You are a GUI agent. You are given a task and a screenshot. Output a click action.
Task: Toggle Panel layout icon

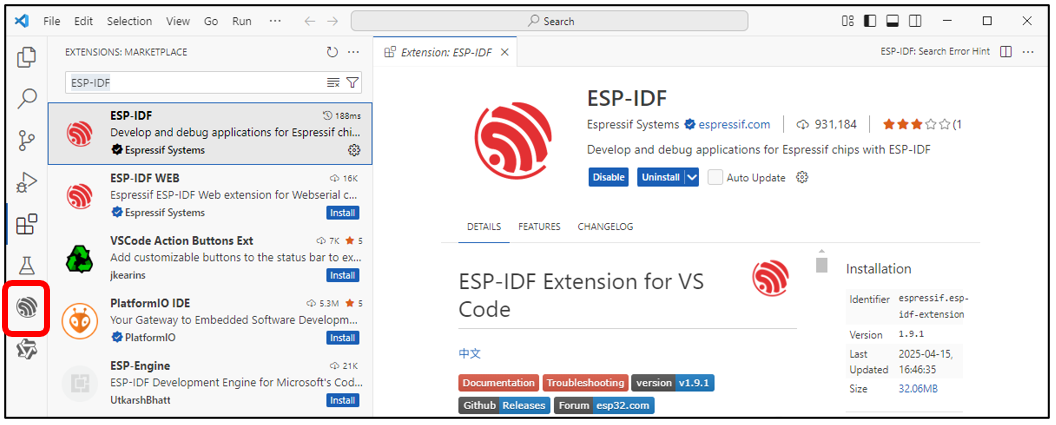coord(892,21)
